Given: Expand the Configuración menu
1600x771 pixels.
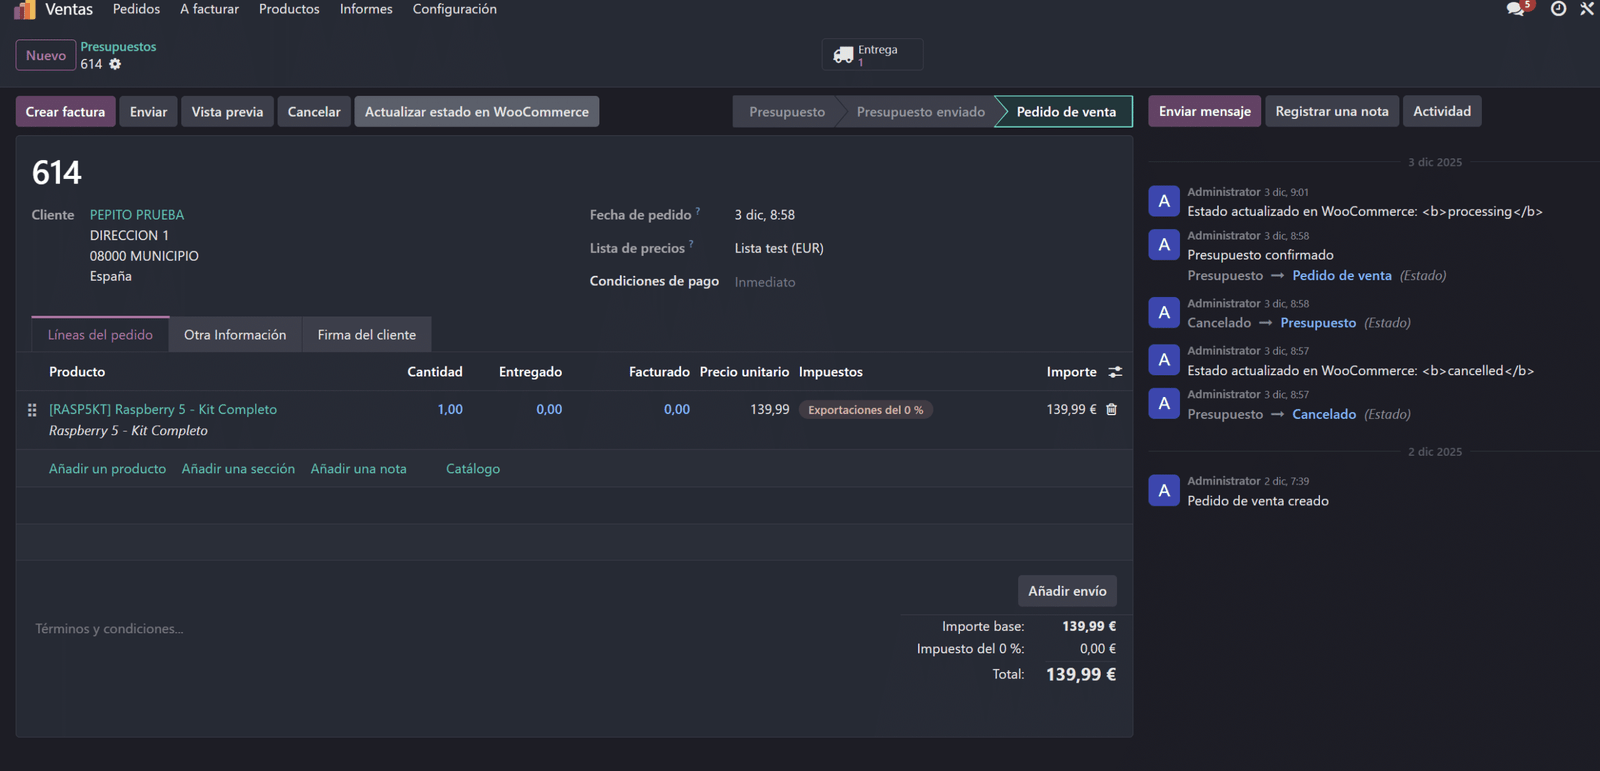Looking at the screenshot, I should (x=454, y=9).
